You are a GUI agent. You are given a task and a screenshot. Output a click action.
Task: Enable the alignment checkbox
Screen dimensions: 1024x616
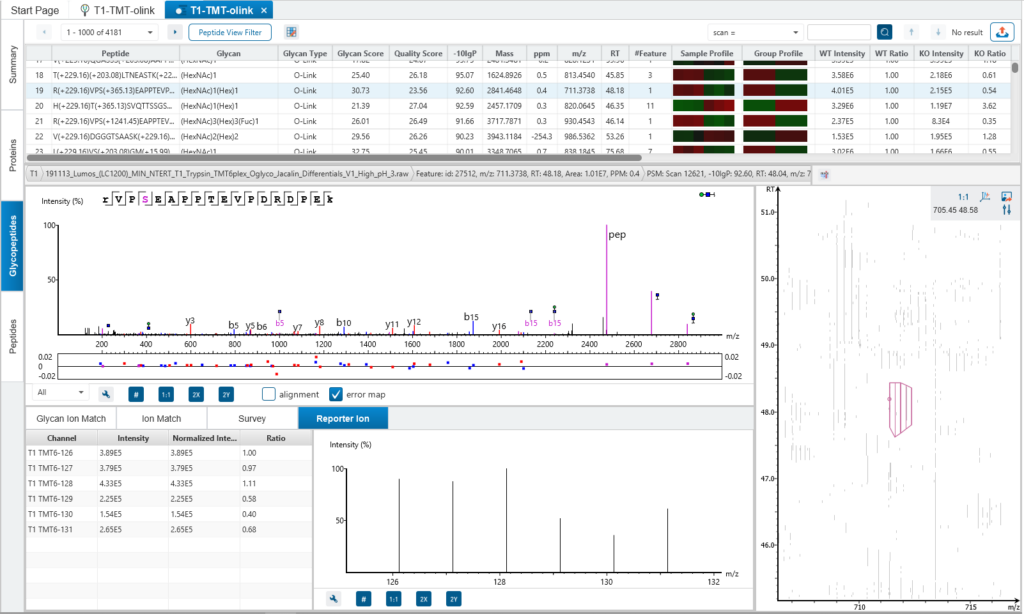[x=268, y=392]
